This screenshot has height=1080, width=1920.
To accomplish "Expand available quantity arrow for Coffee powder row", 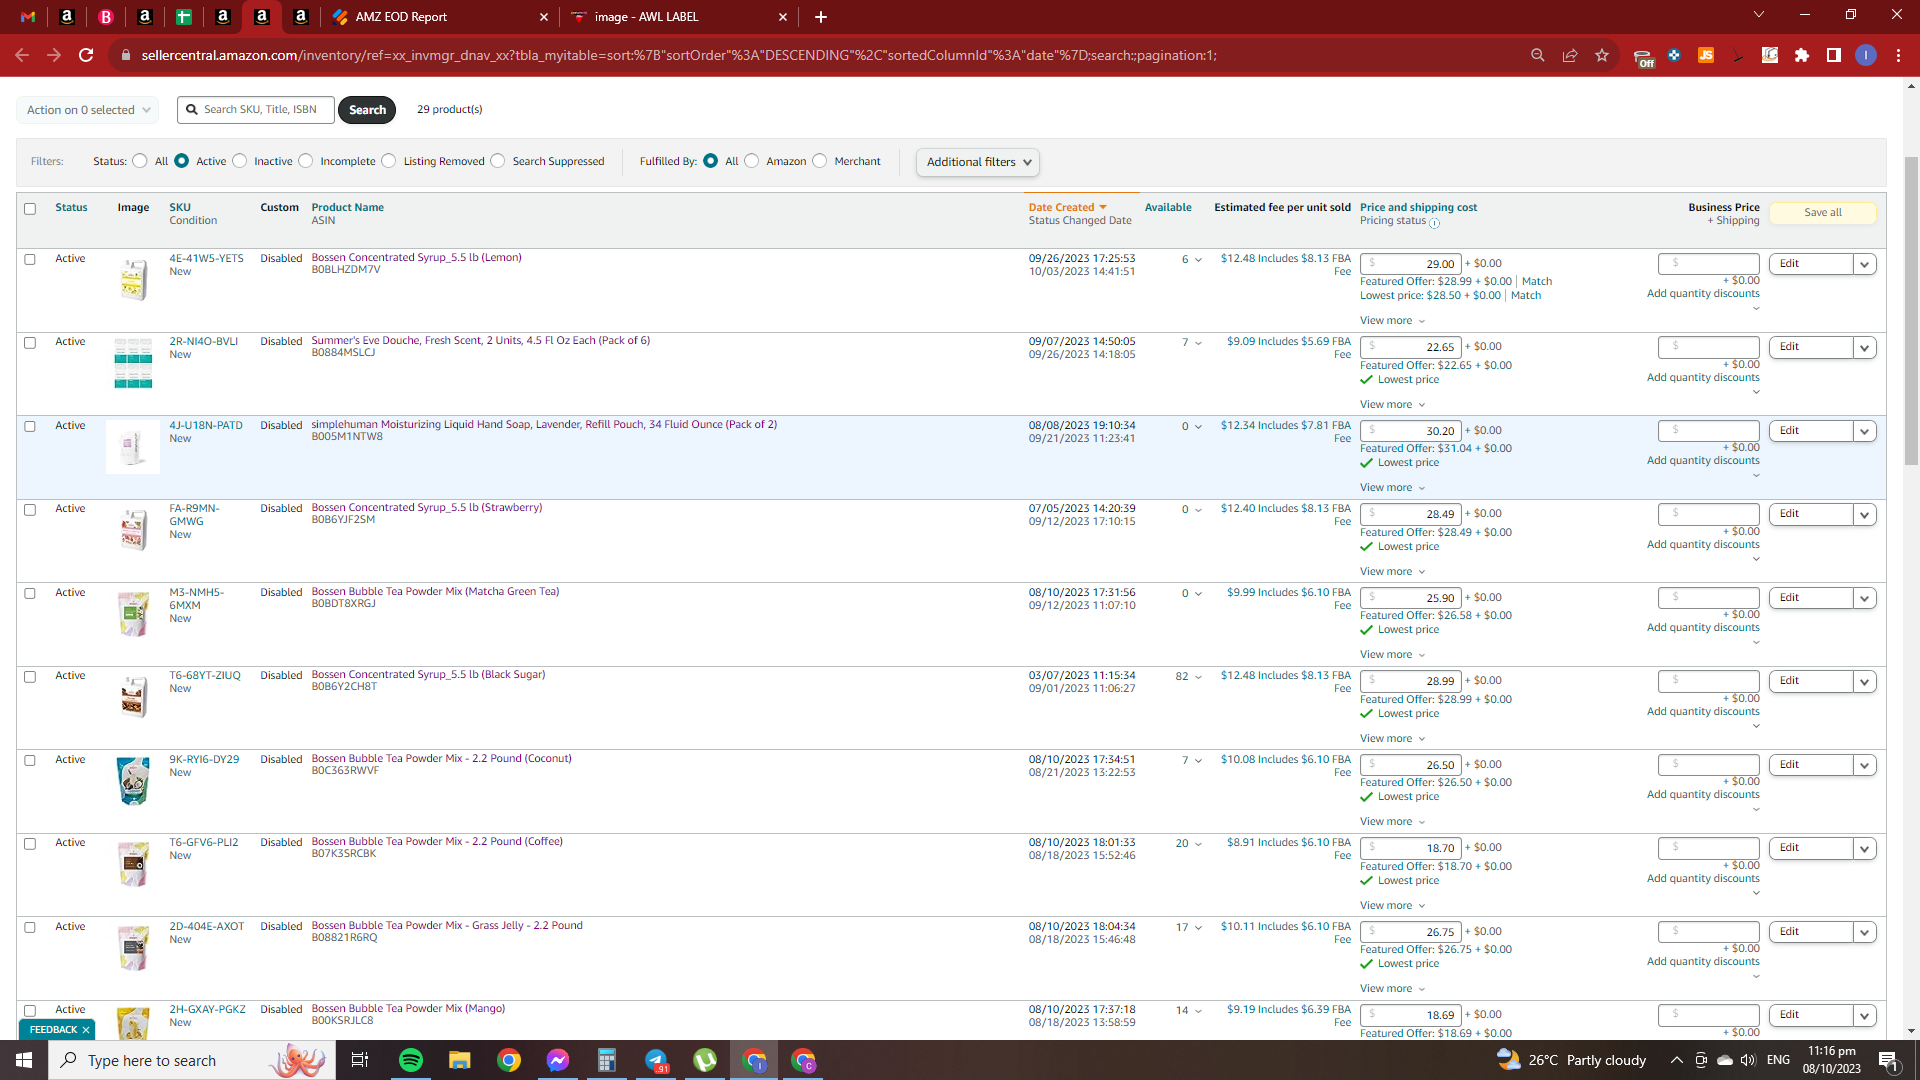I will point(1198,844).
